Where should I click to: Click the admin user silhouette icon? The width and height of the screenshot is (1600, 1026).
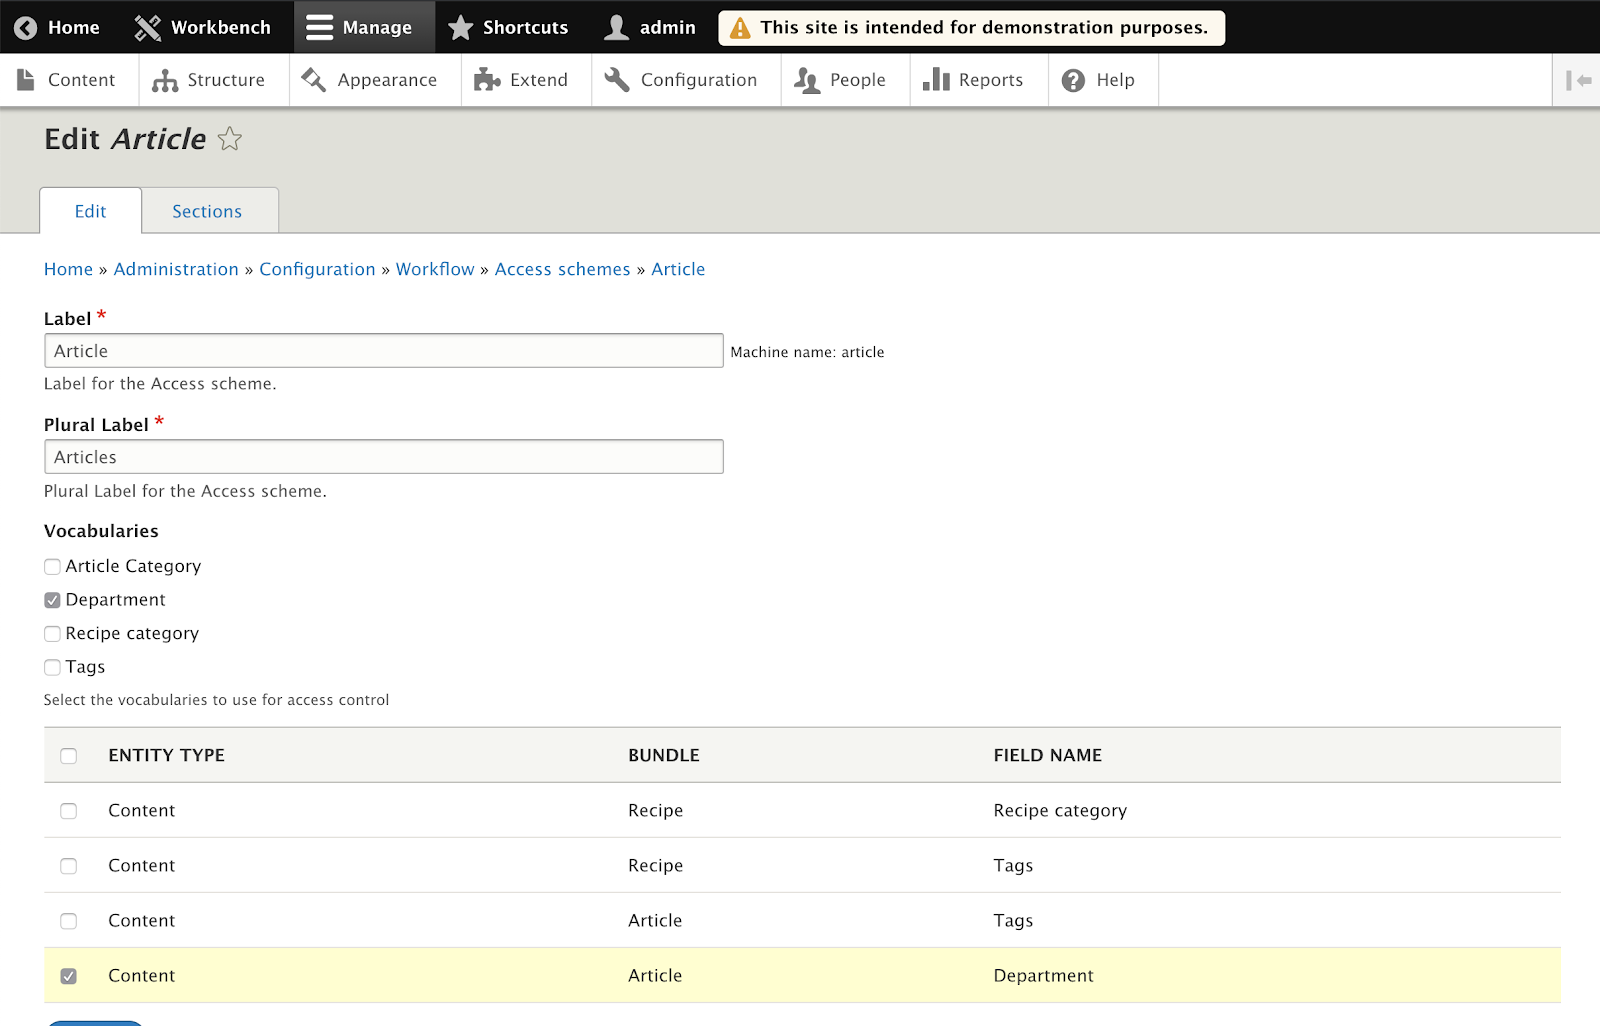(617, 28)
